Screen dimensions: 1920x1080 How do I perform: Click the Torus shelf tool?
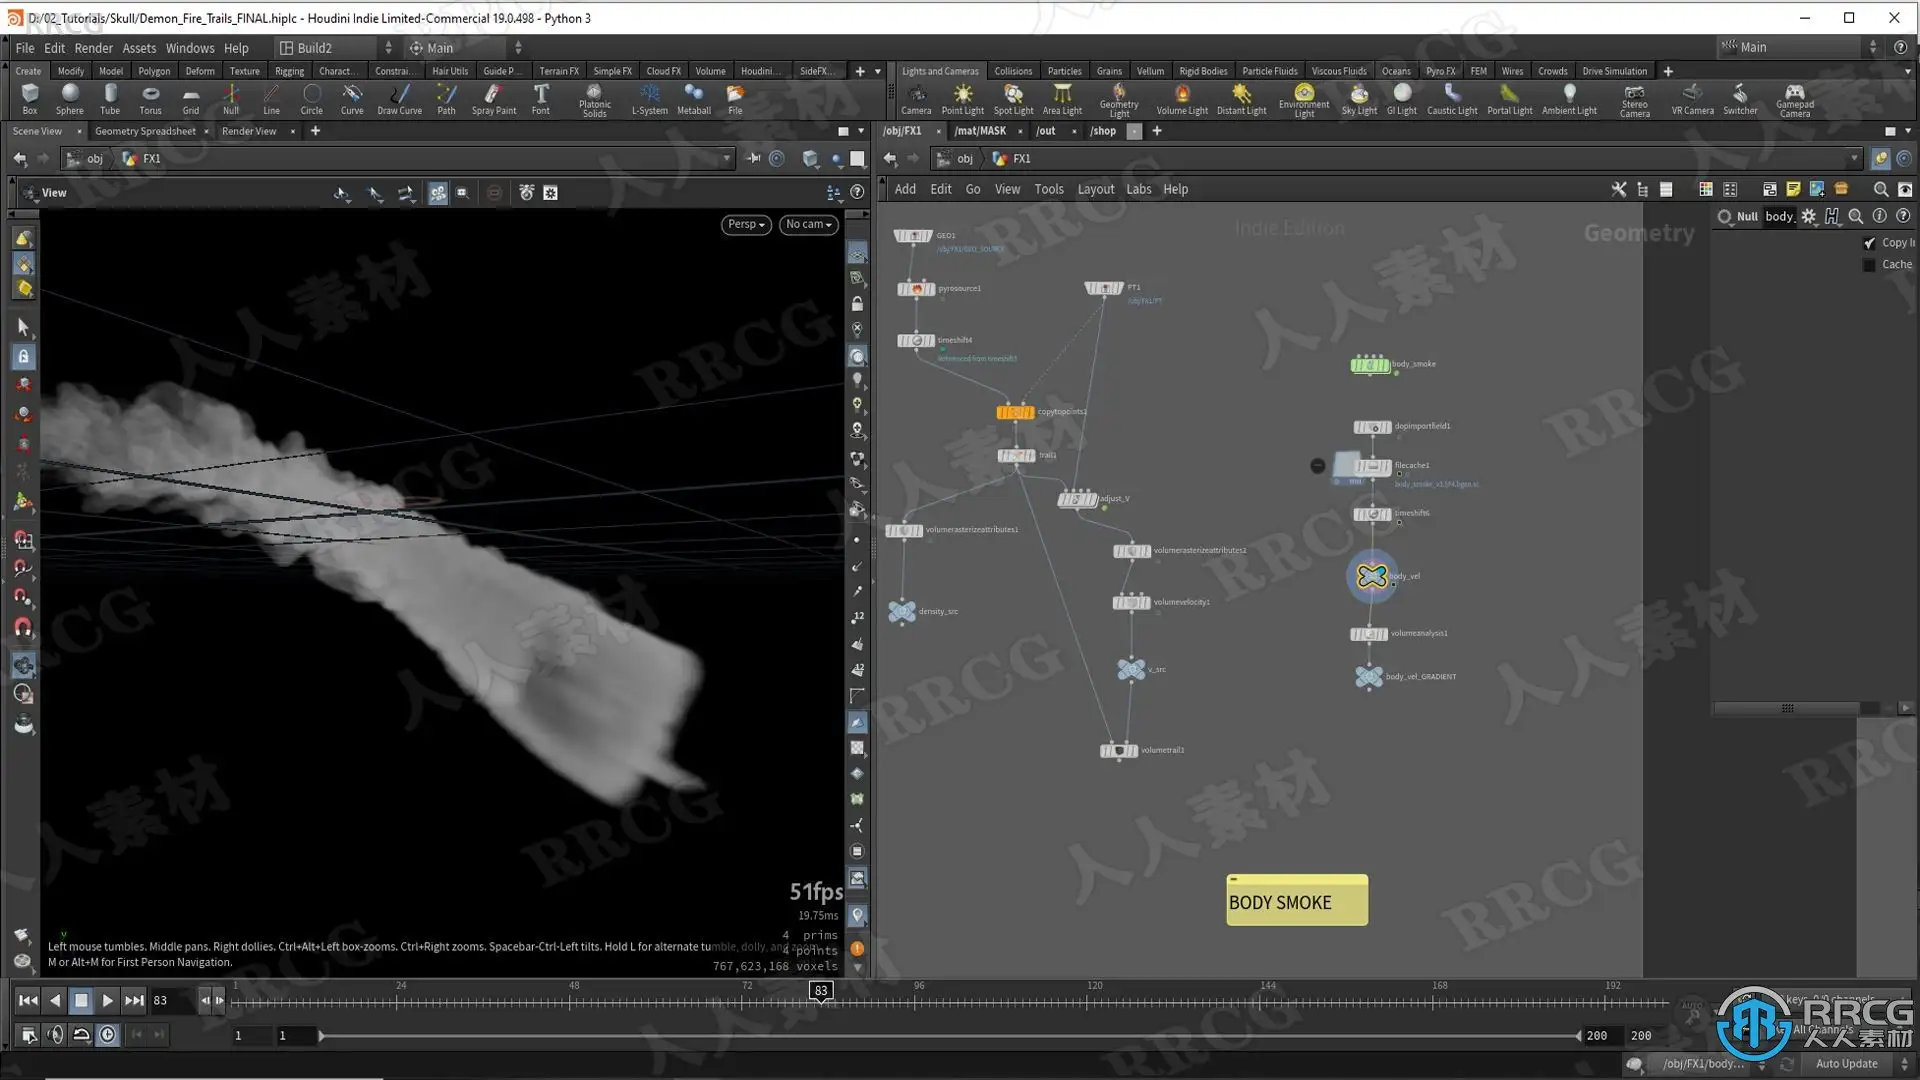tap(150, 97)
